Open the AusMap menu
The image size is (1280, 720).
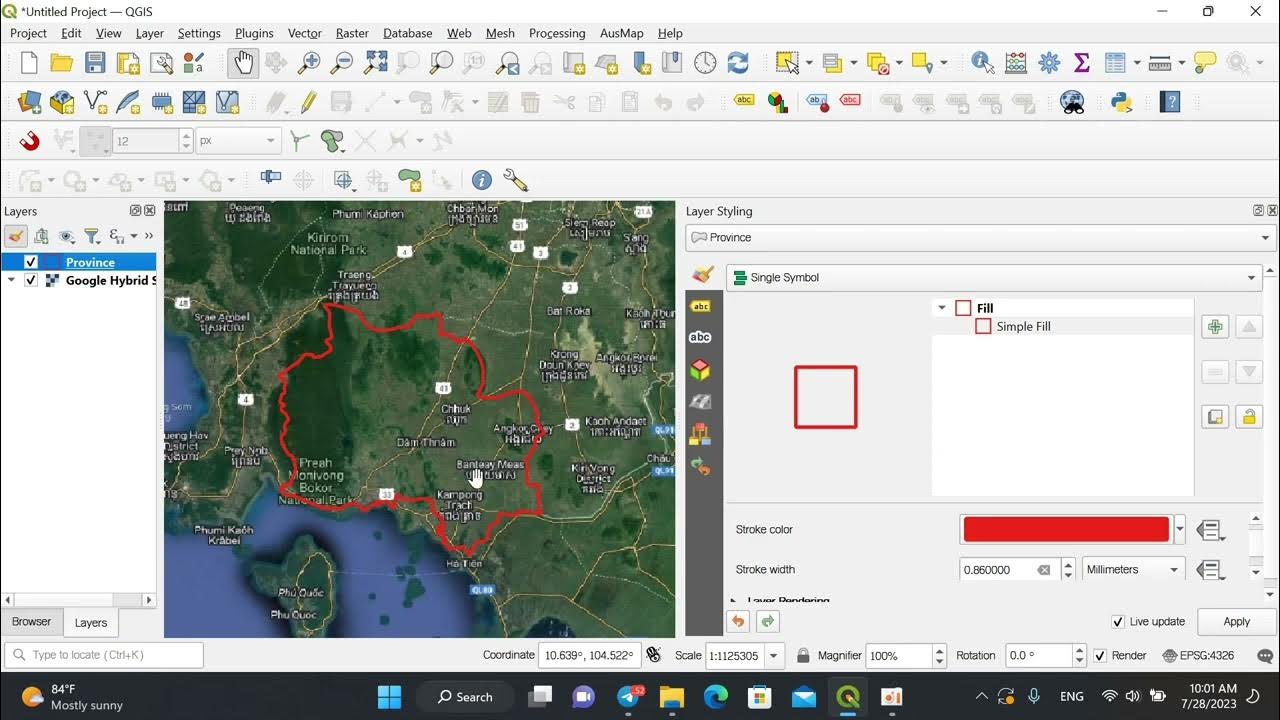pos(622,33)
